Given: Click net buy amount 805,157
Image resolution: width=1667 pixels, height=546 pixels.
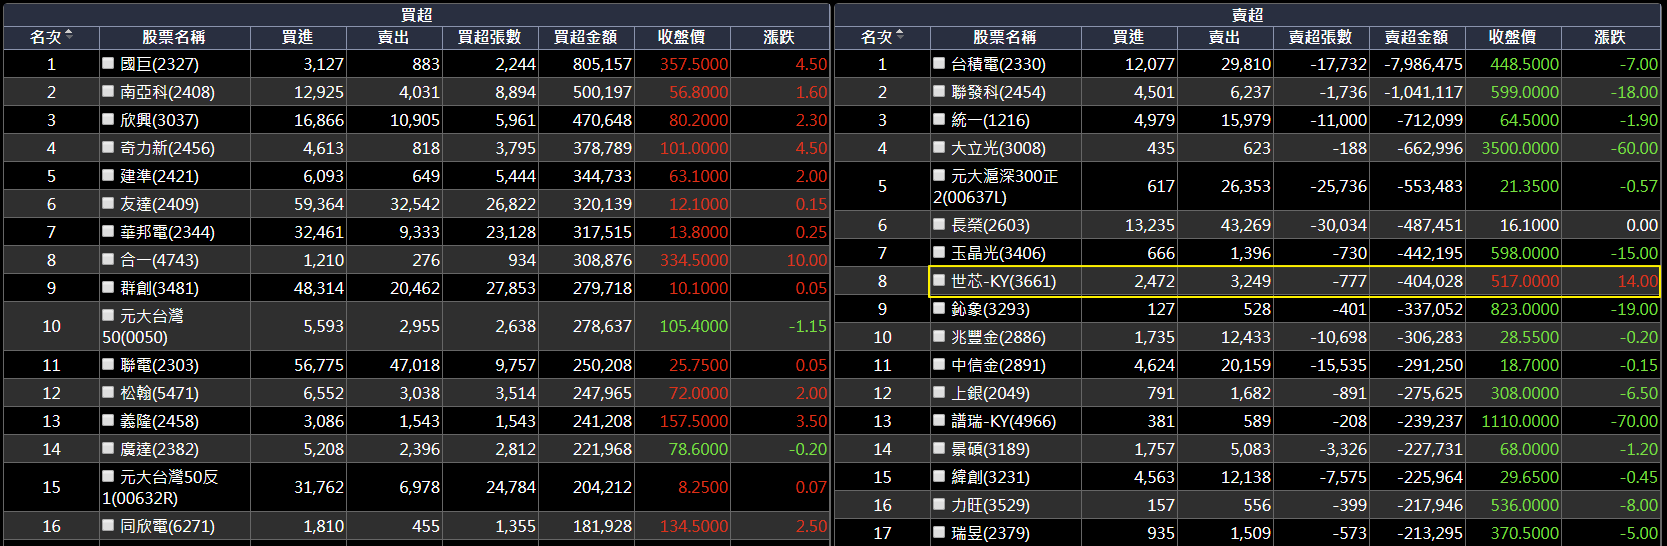Looking at the screenshot, I should [x=602, y=64].
